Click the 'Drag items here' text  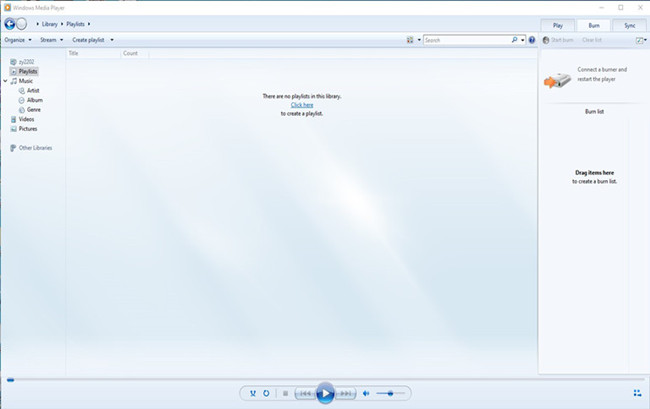[x=594, y=172]
